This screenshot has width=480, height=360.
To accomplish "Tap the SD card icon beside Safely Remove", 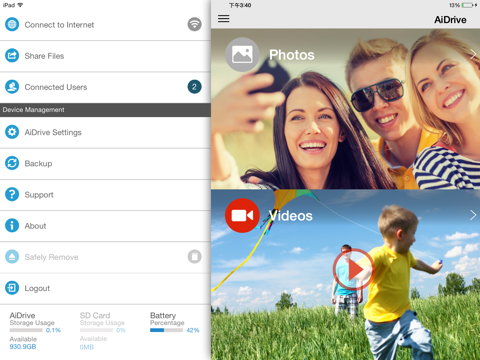I will coord(194,257).
